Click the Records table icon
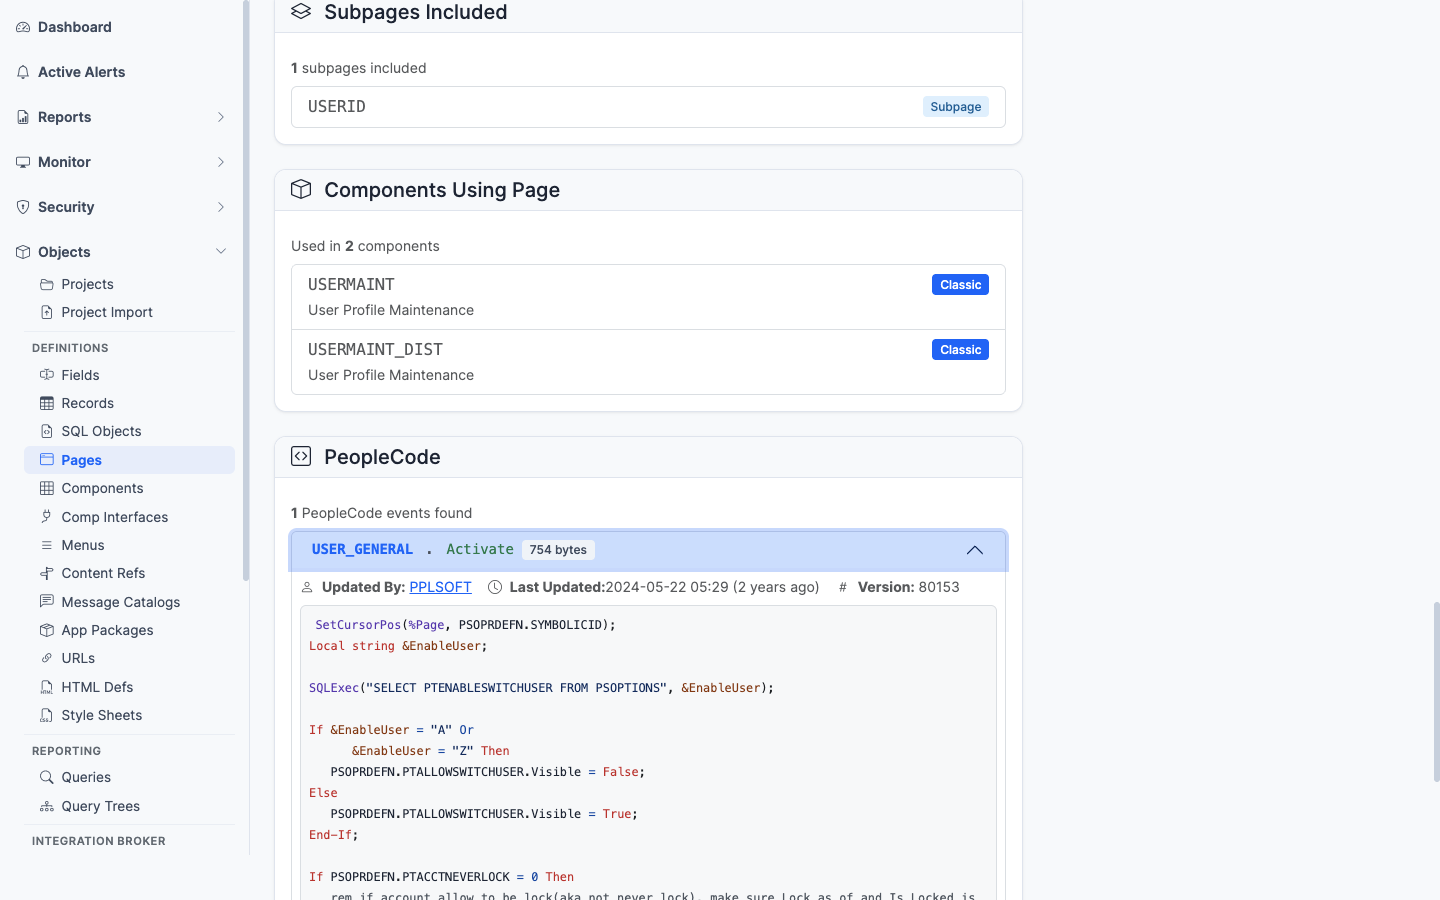This screenshot has width=1440, height=900. click(x=47, y=403)
